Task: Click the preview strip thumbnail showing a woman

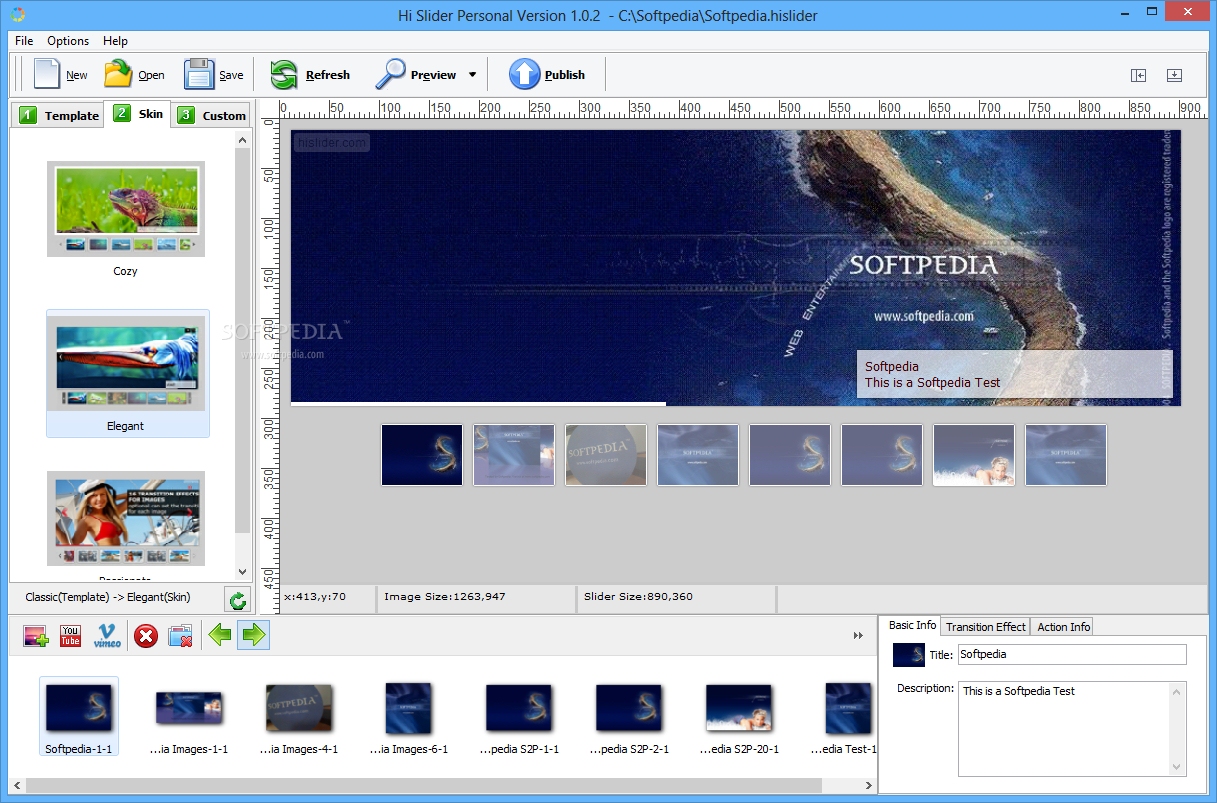Action: pos(974,455)
